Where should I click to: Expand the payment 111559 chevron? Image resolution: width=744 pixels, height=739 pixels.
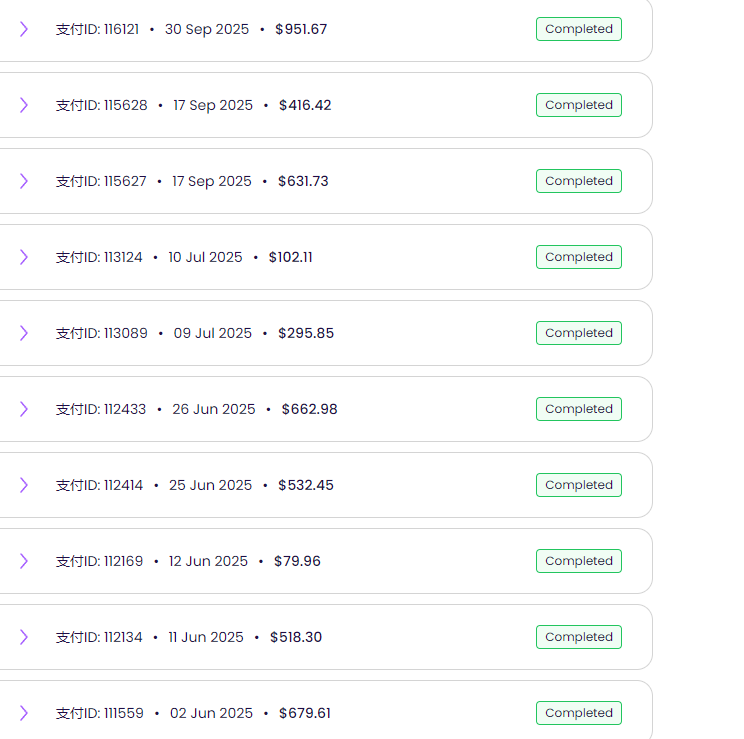tap(24, 713)
